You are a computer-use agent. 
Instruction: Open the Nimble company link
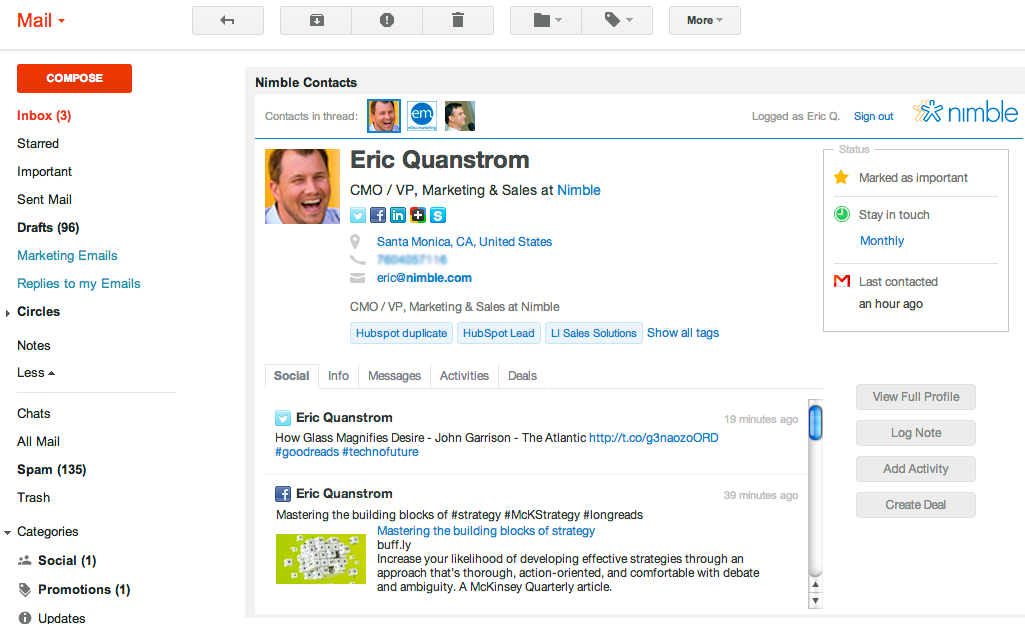coord(579,190)
